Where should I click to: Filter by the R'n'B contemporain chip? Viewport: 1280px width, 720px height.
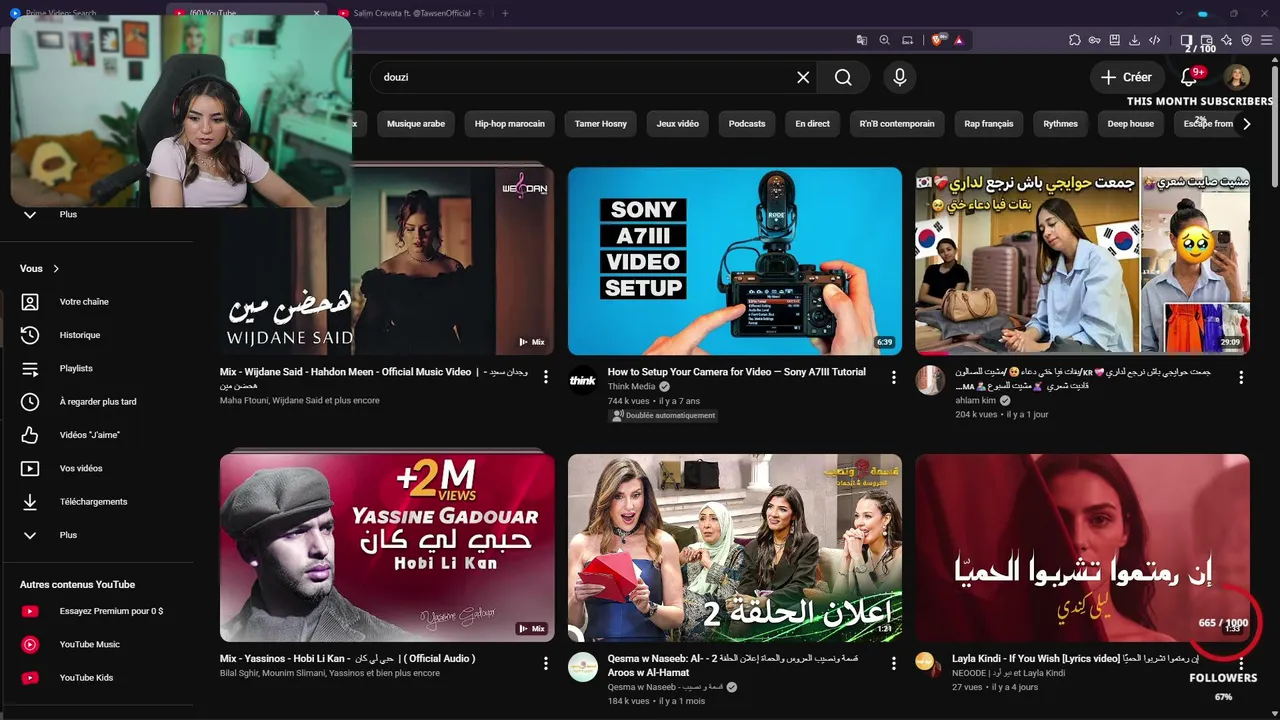[897, 124]
